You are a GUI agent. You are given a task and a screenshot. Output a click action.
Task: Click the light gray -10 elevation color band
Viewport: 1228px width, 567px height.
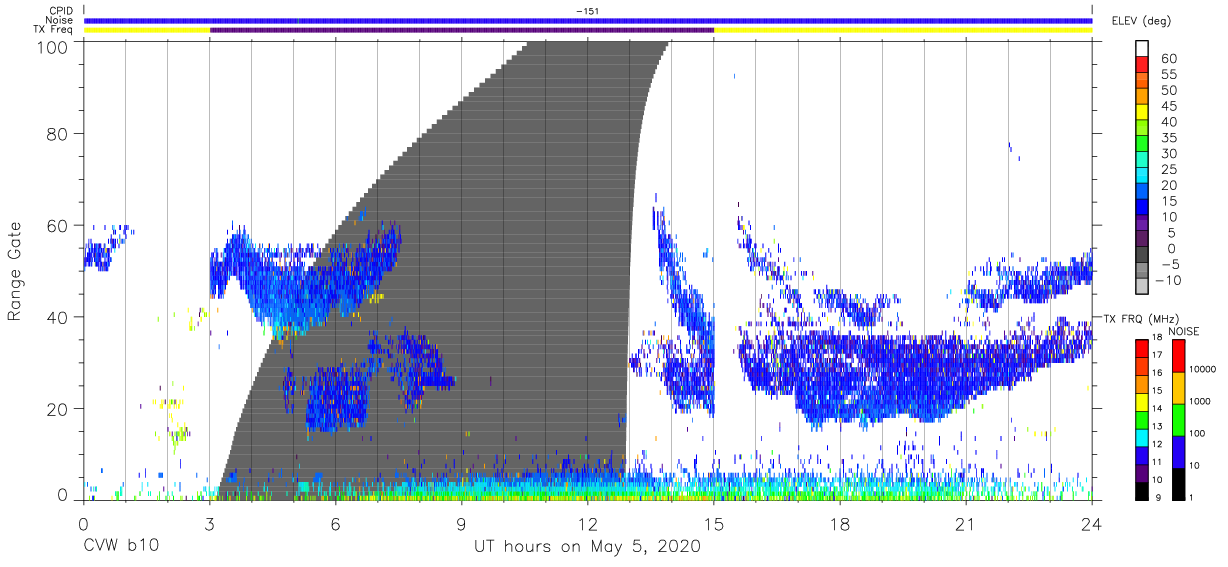(1141, 286)
